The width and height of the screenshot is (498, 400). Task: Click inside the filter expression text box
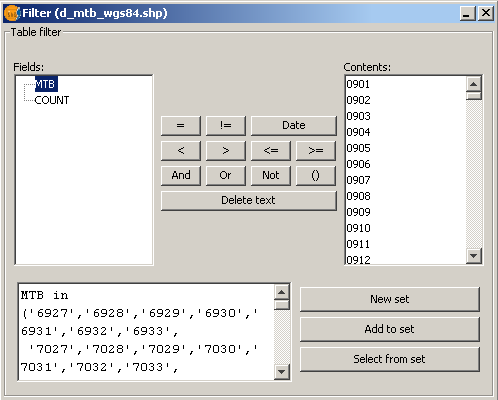[147, 332]
